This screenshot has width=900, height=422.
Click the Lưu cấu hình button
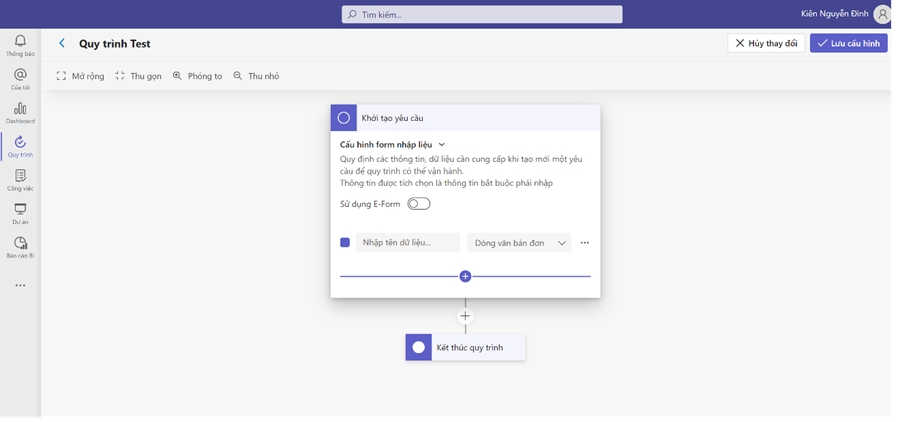(848, 43)
